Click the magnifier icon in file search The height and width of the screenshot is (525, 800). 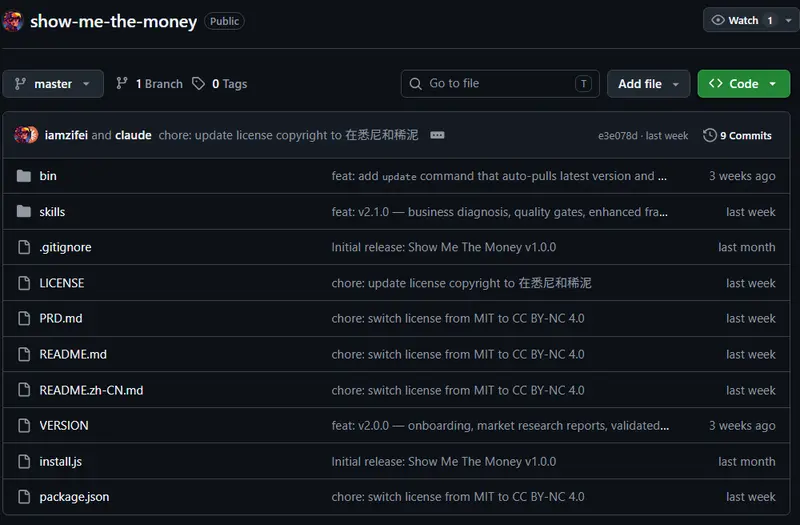tap(416, 84)
